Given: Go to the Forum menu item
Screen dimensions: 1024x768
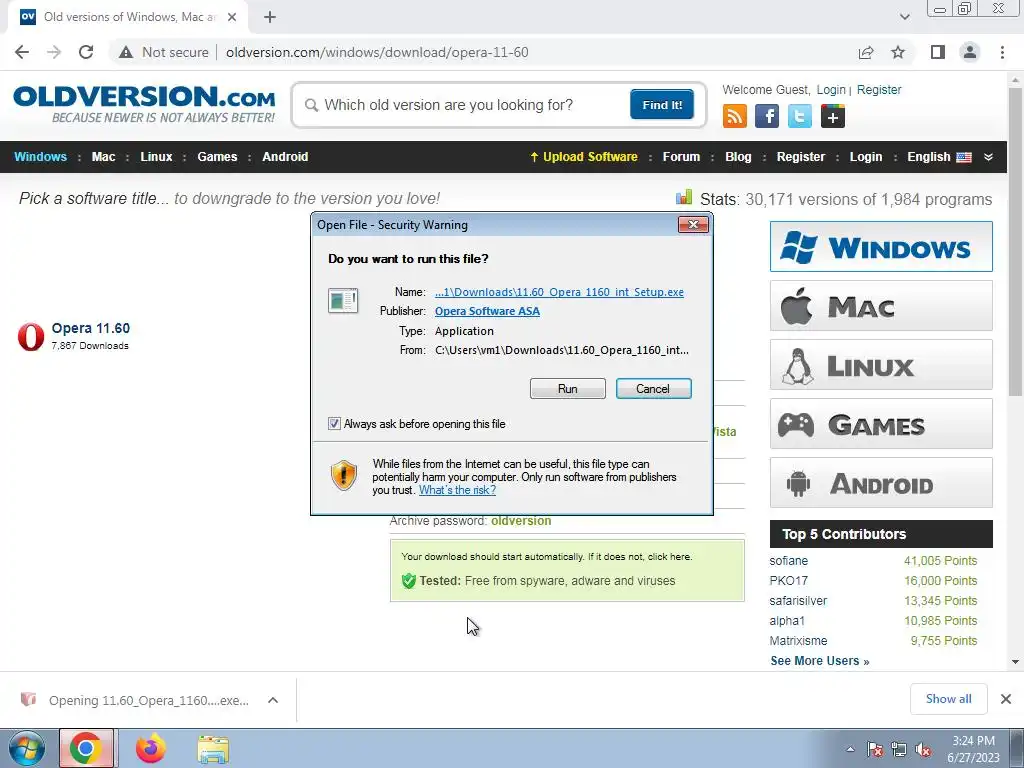Looking at the screenshot, I should click(x=681, y=157).
